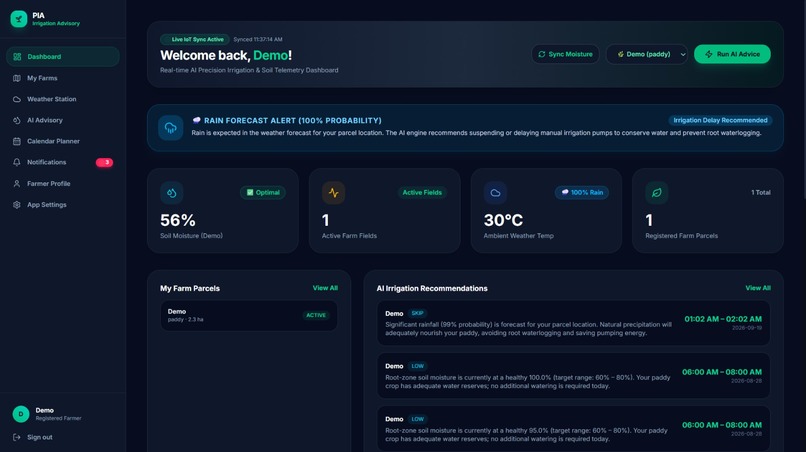806x452 pixels.
Task: Click the chevron arrow of the parcel selector
Action: click(683, 55)
